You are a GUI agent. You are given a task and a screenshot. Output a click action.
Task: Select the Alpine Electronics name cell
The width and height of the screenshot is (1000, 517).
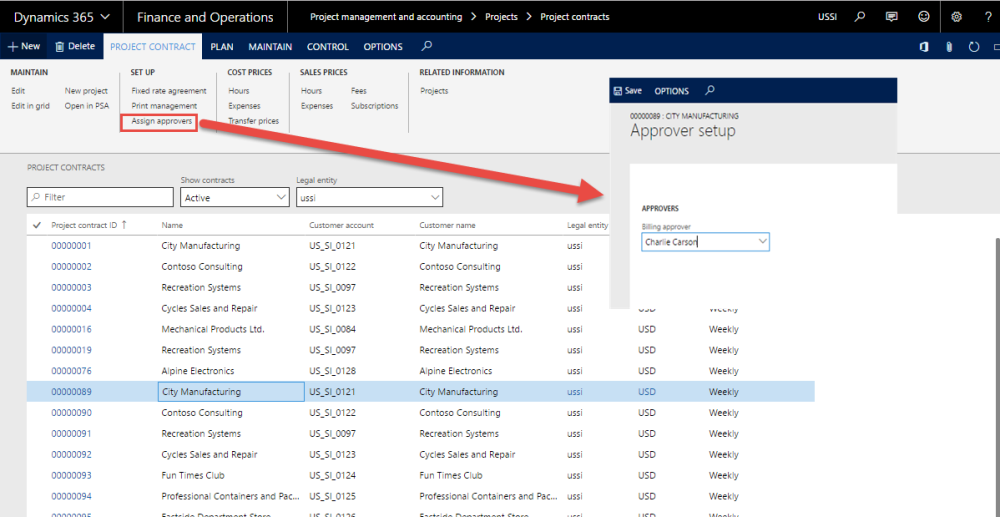point(198,371)
